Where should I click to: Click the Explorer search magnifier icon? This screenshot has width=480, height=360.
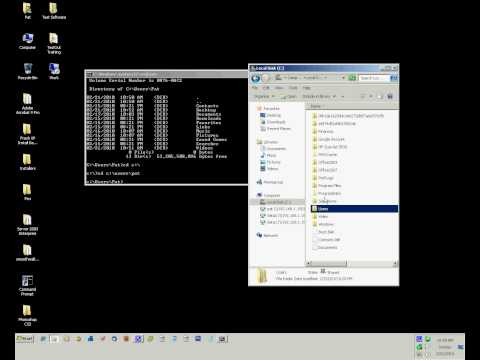click(393, 78)
